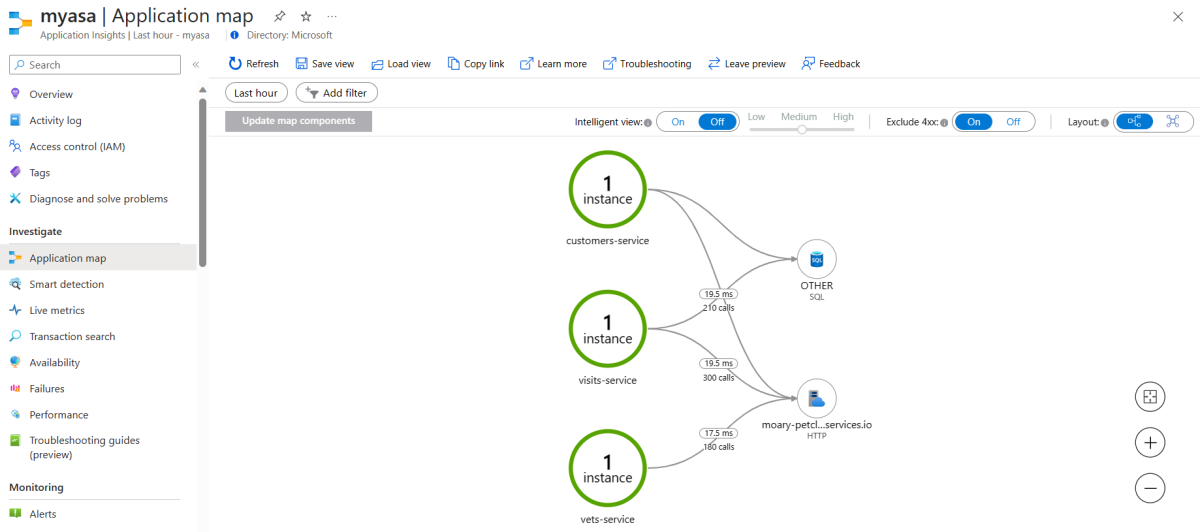1200x532 pixels.
Task: Set Exclude 4xx to Off
Action: pyautogui.click(x=1013, y=122)
